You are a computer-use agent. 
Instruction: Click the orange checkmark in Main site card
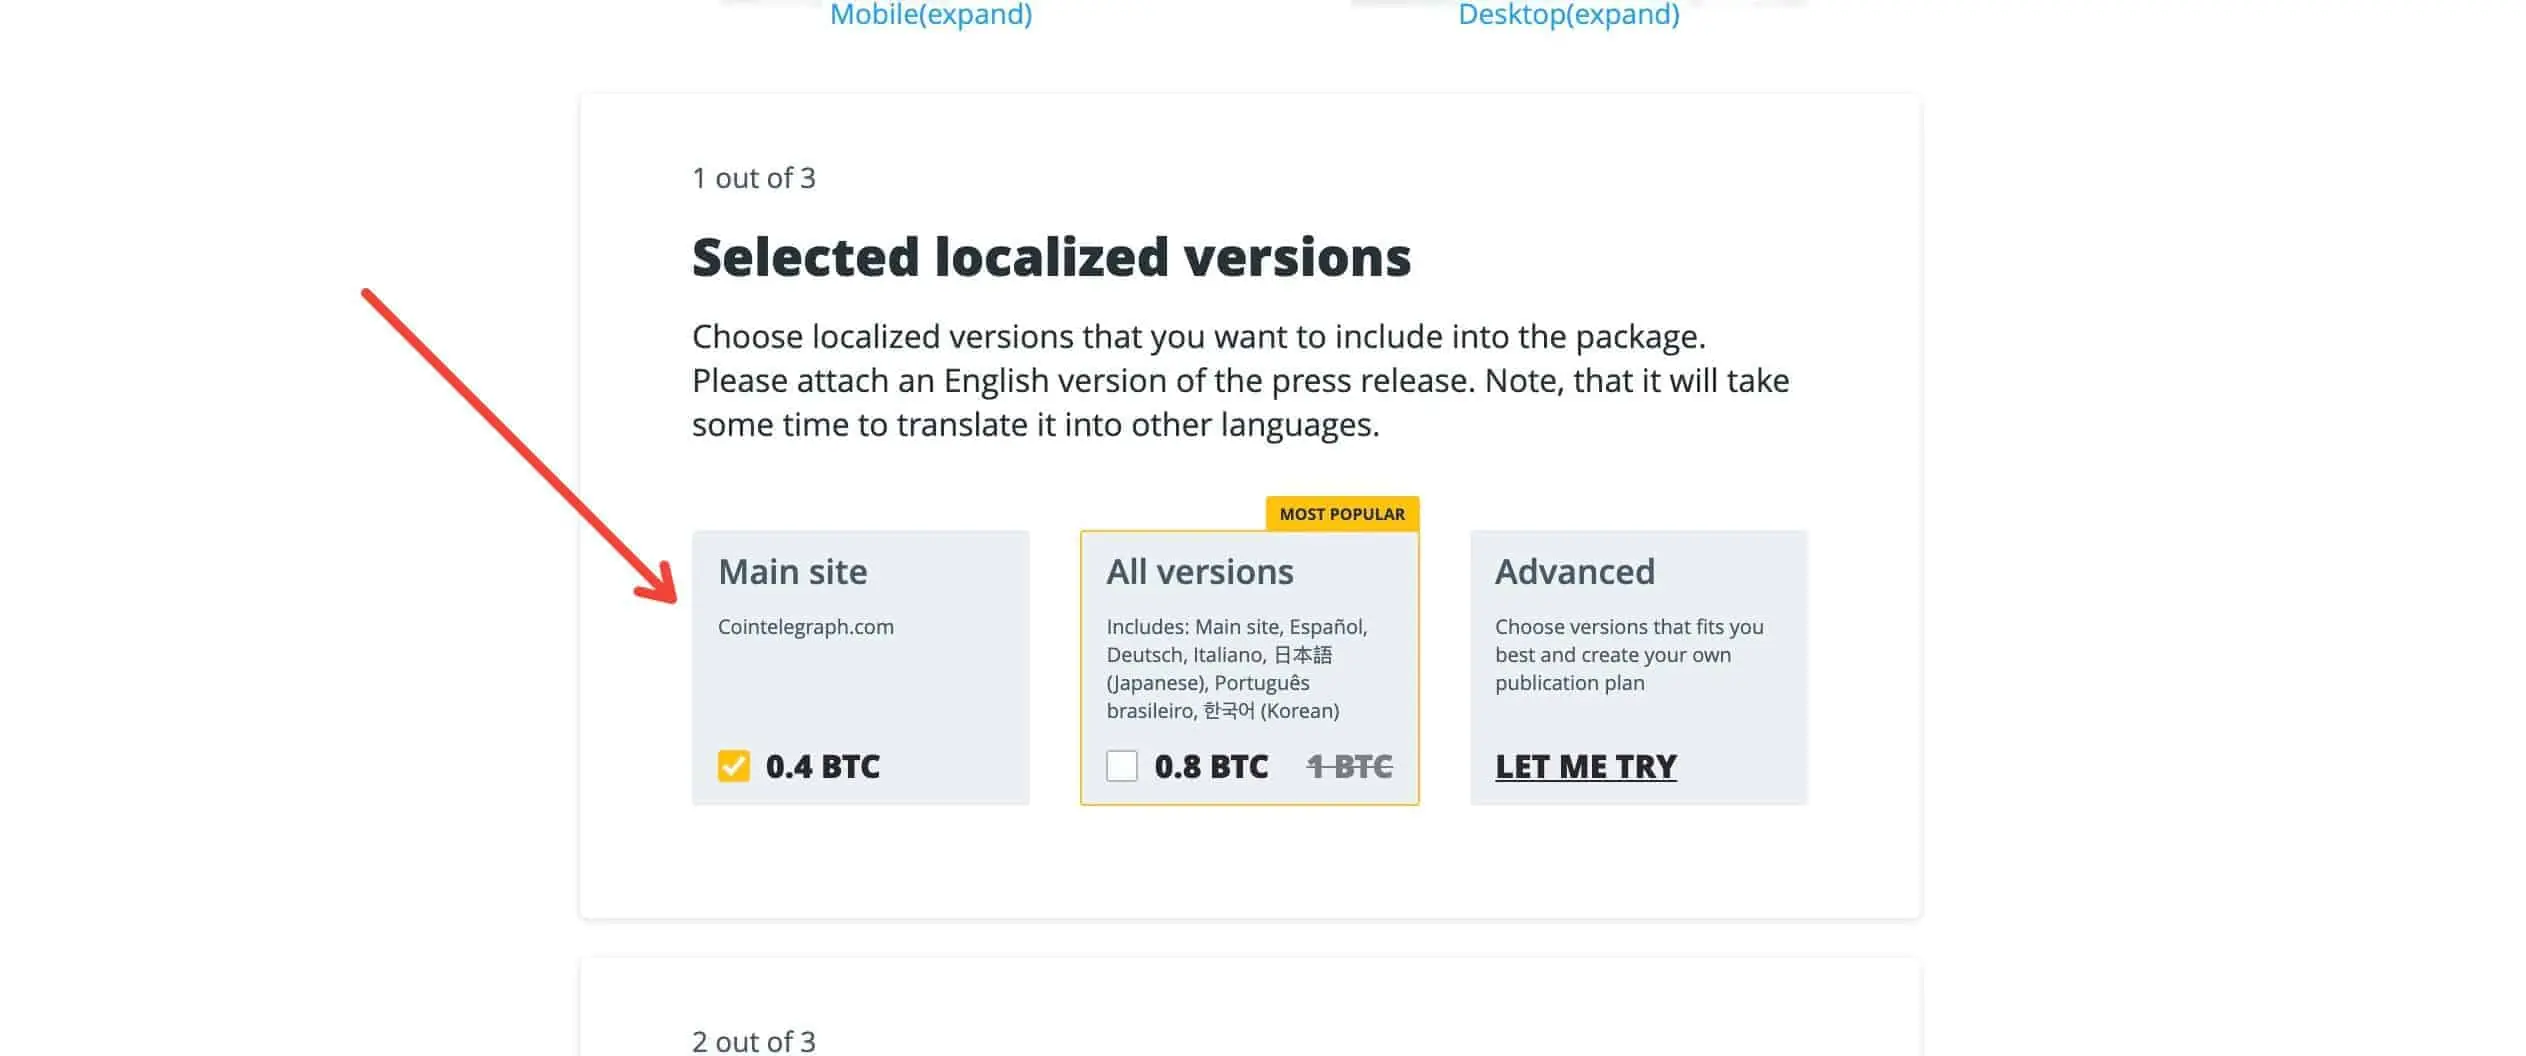click(x=733, y=765)
